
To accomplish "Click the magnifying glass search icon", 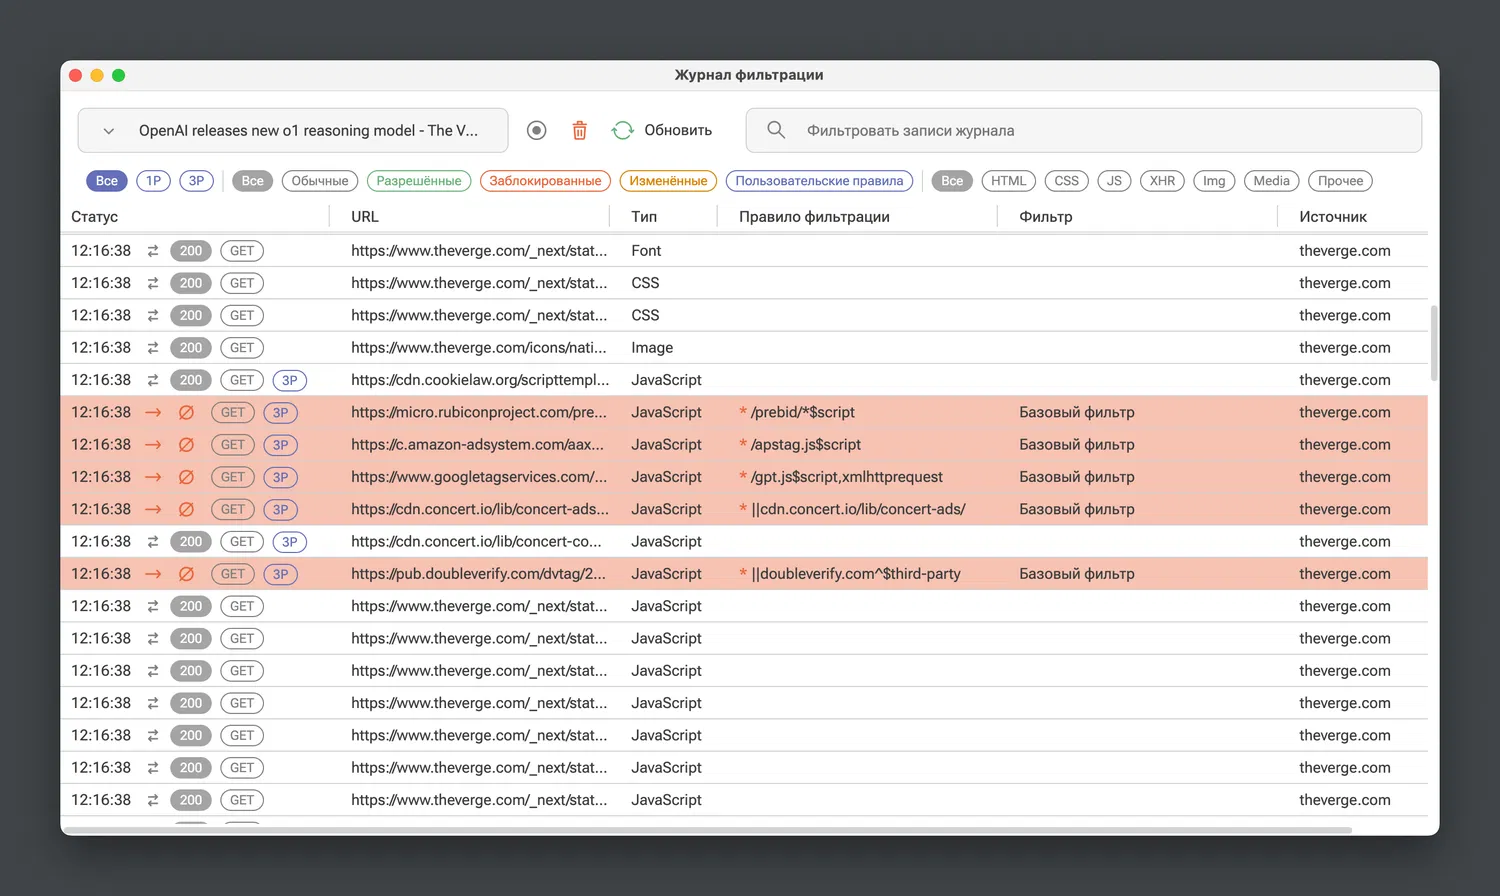I will (776, 130).
